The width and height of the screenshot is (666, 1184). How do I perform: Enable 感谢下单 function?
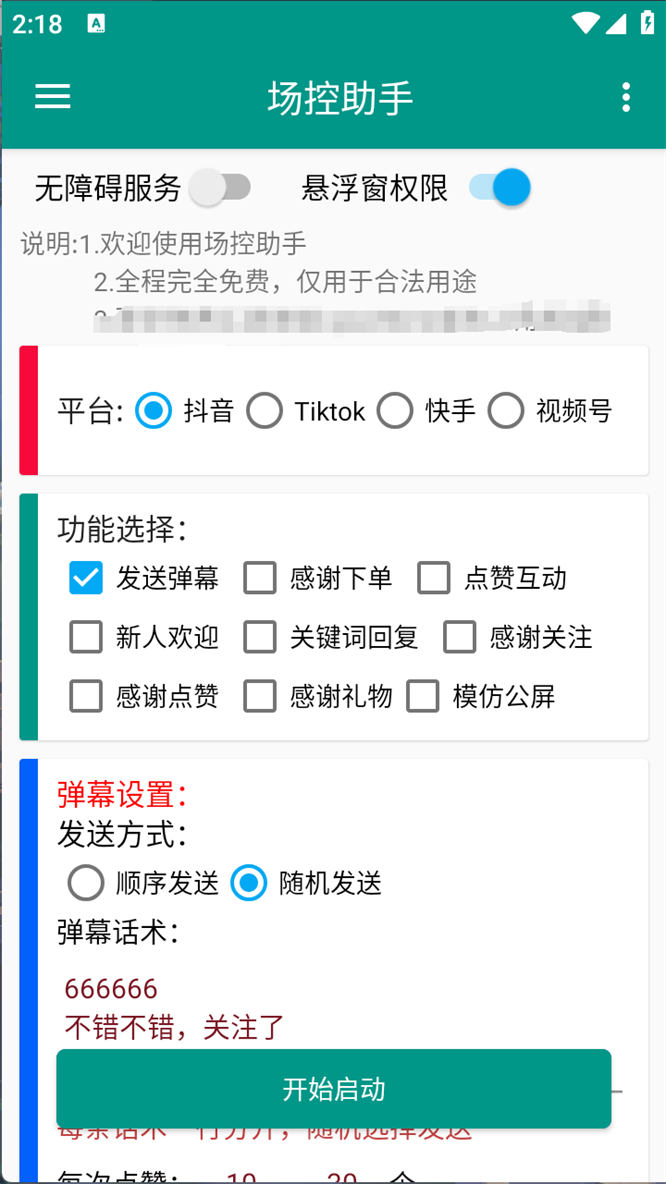260,577
